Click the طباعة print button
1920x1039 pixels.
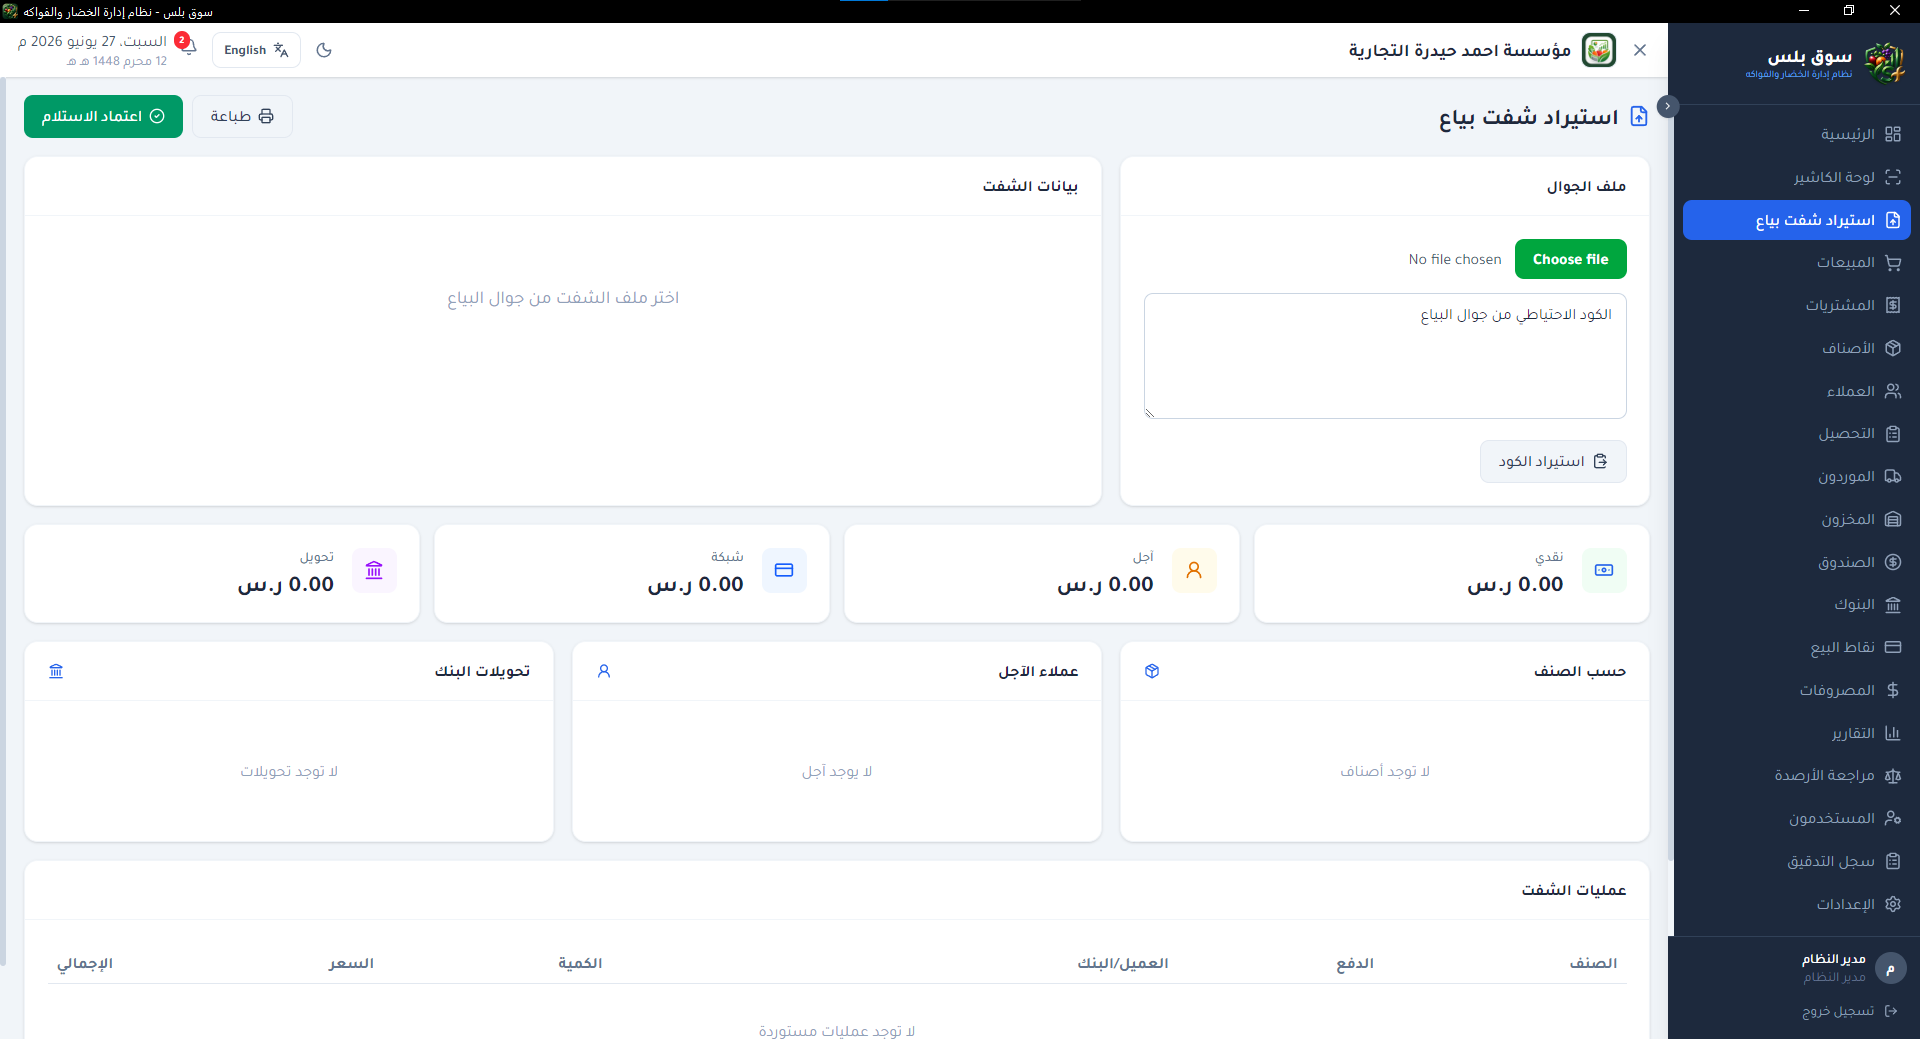242,116
